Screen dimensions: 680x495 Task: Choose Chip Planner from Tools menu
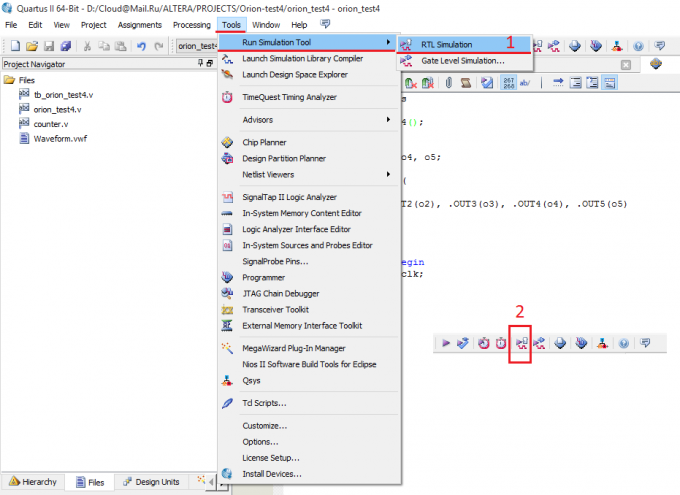pyautogui.click(x=309, y=142)
